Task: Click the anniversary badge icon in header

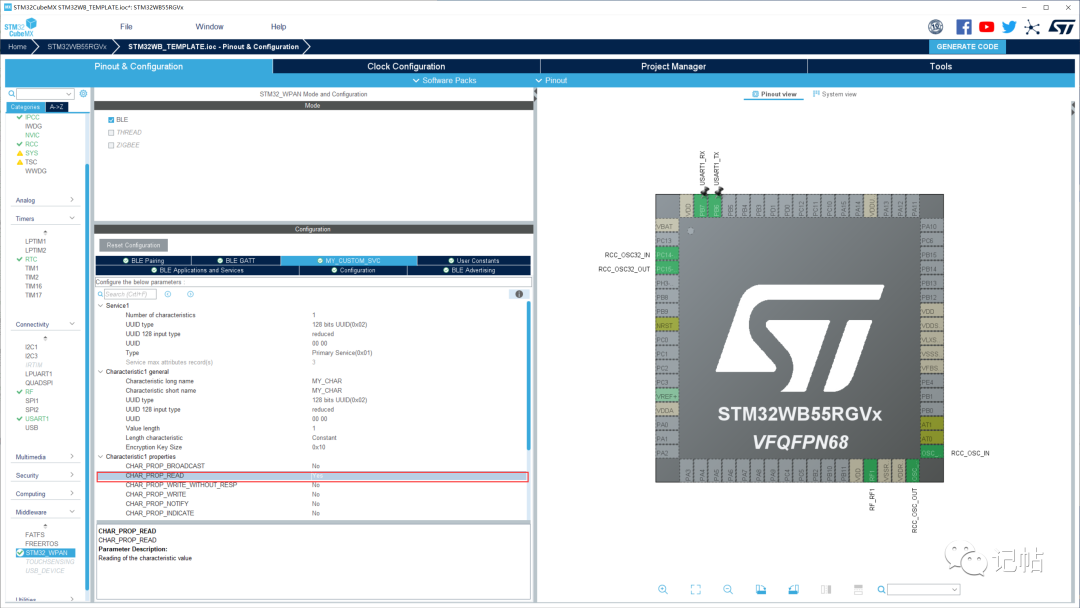Action: (935, 27)
